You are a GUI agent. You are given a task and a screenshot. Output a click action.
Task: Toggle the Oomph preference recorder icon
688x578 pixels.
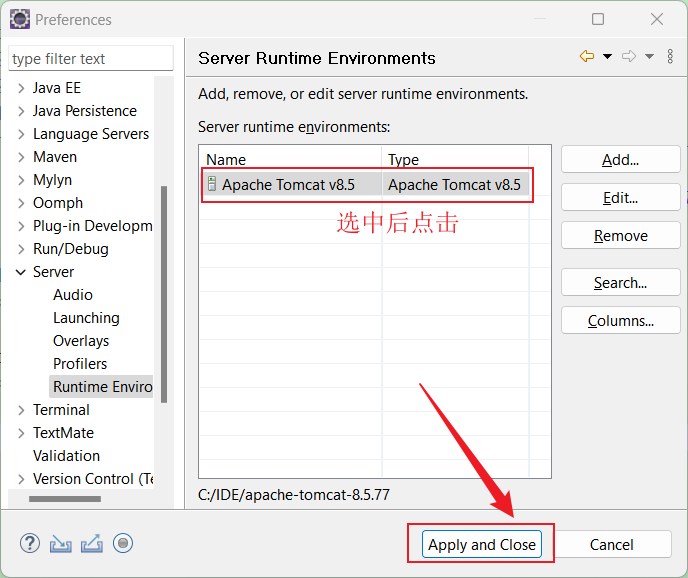point(123,543)
